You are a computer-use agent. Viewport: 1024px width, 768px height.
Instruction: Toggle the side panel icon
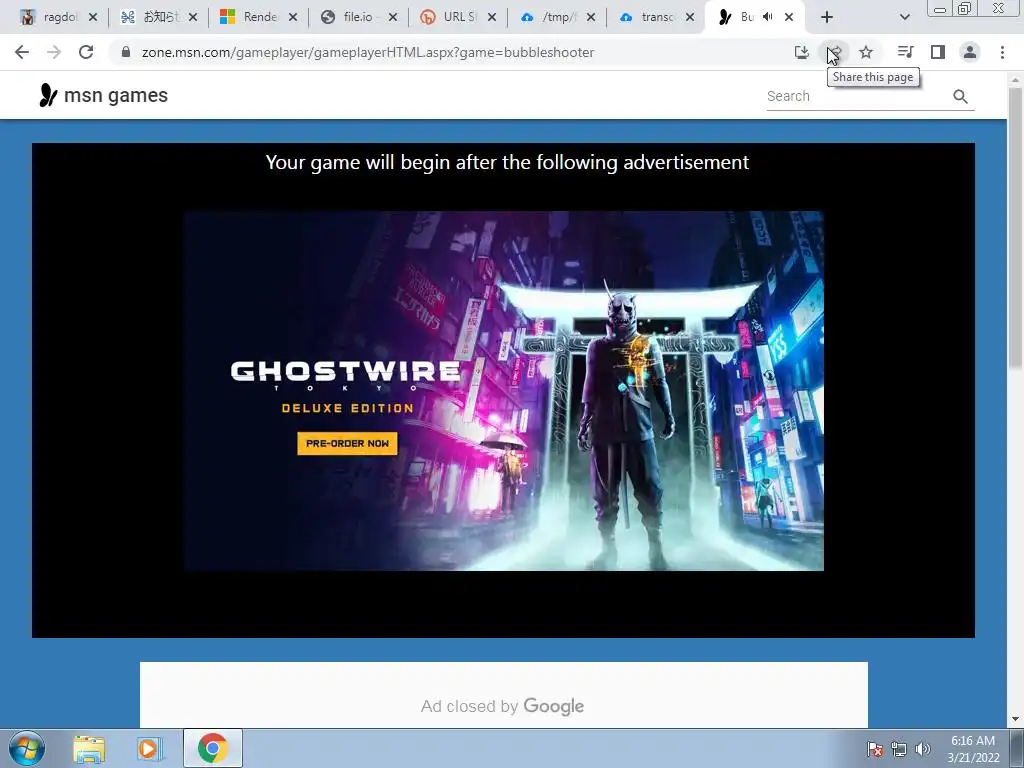pos(938,52)
